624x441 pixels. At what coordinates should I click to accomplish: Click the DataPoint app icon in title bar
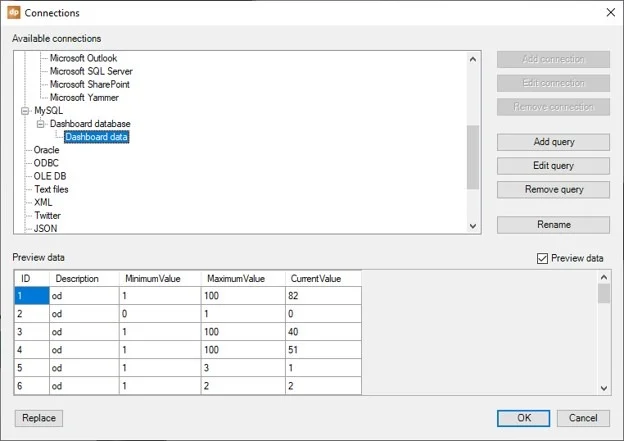[14, 12]
